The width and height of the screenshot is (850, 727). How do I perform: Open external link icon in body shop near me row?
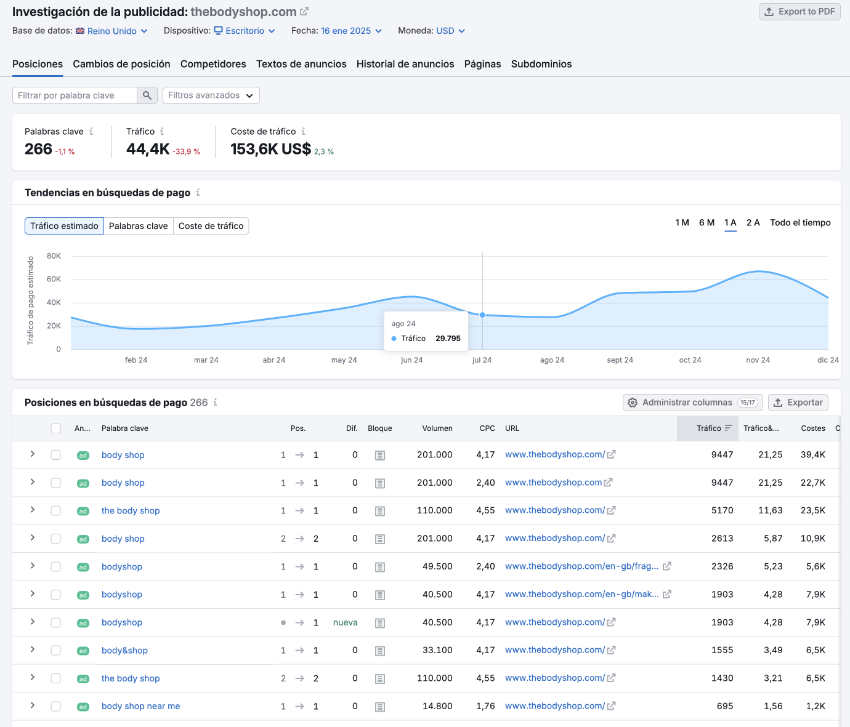click(x=611, y=706)
